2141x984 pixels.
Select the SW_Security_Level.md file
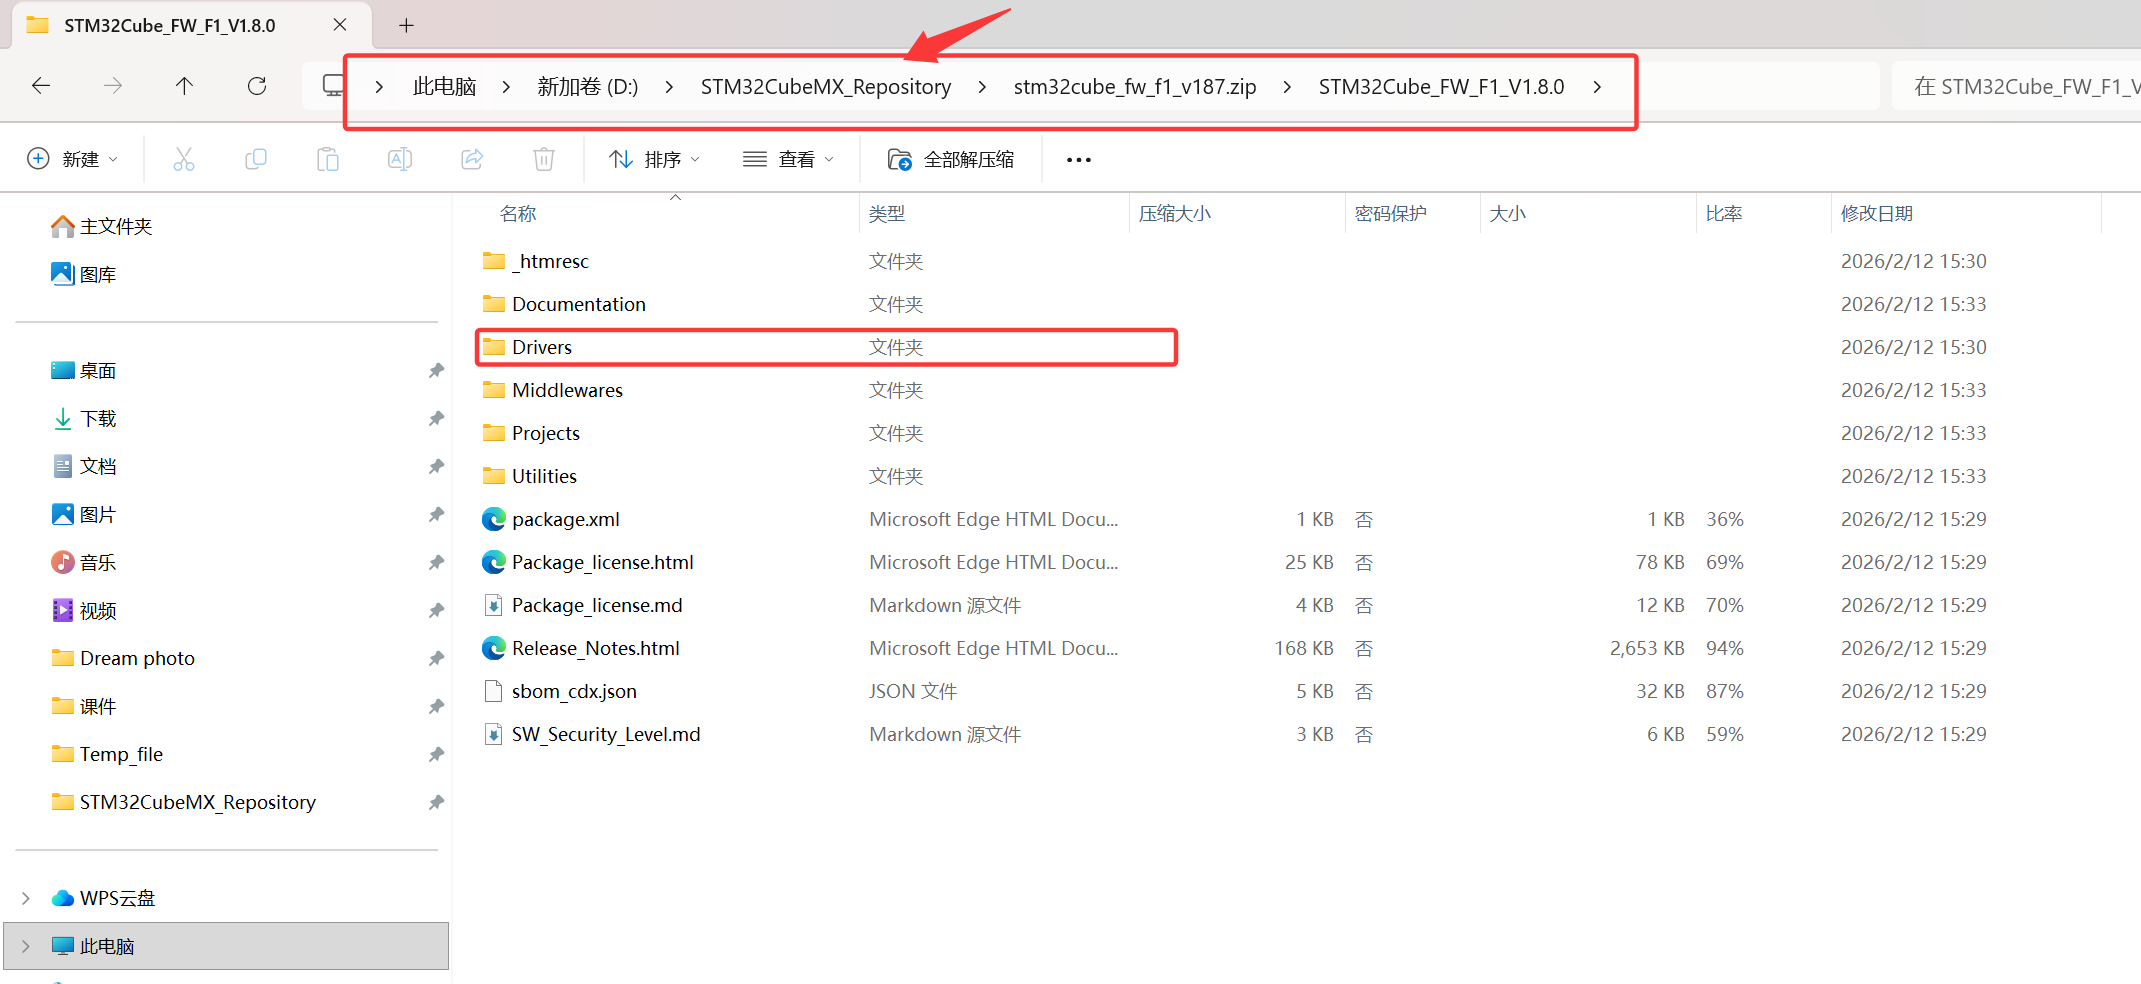(x=606, y=734)
